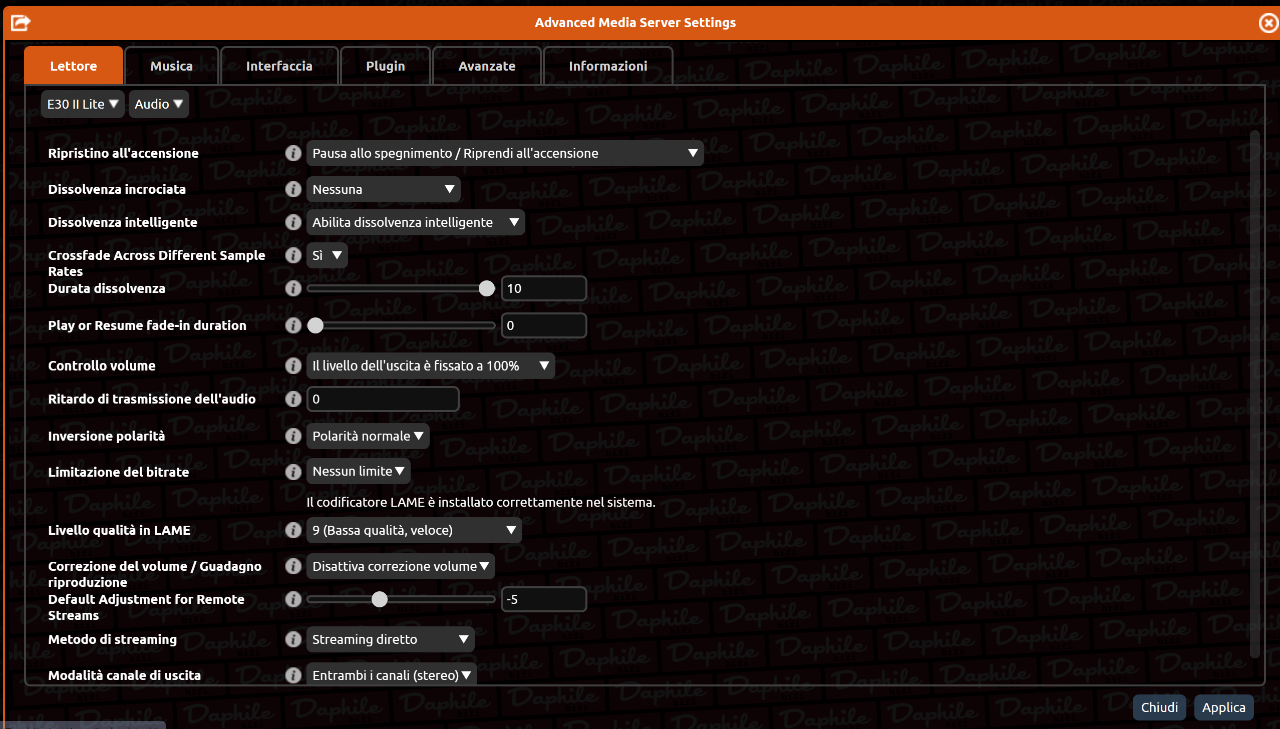Open Ripristino all'accensione dropdown
Viewport: 1280px width, 729px height.
click(x=505, y=153)
